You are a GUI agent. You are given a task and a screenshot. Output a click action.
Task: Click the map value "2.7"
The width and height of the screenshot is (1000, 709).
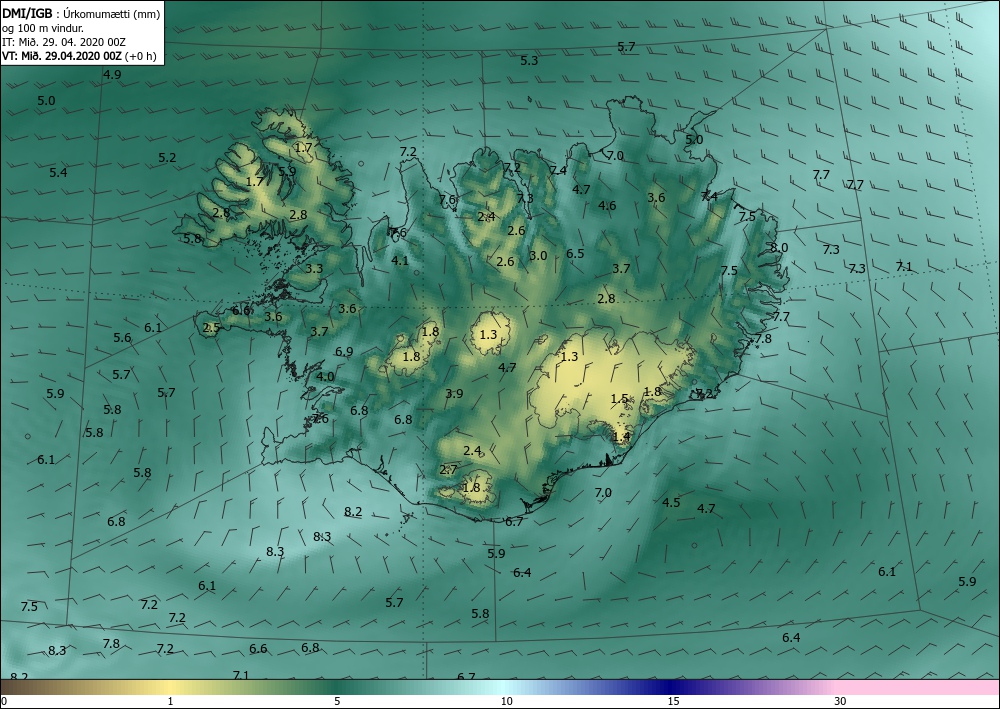[448, 470]
